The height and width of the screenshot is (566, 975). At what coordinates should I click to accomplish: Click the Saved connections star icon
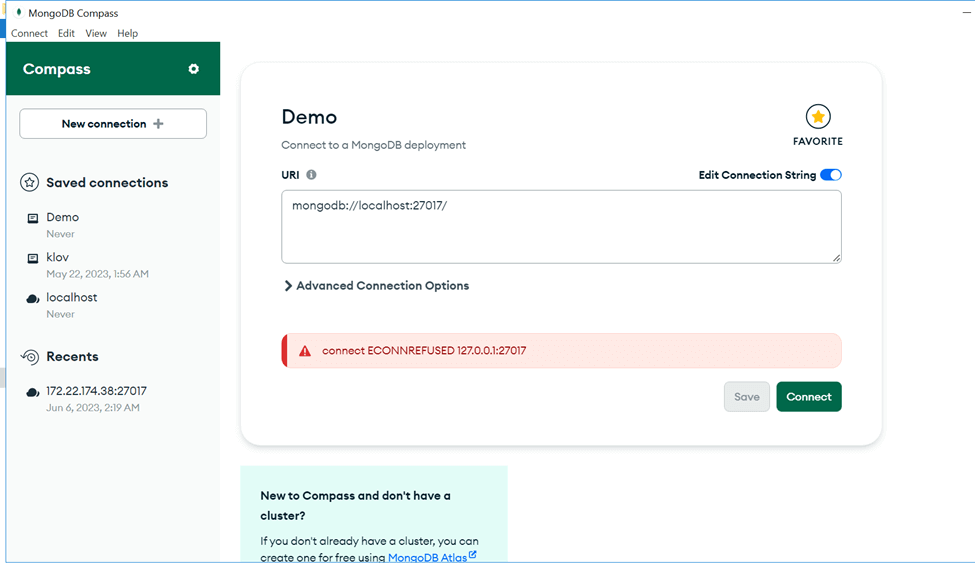[29, 182]
